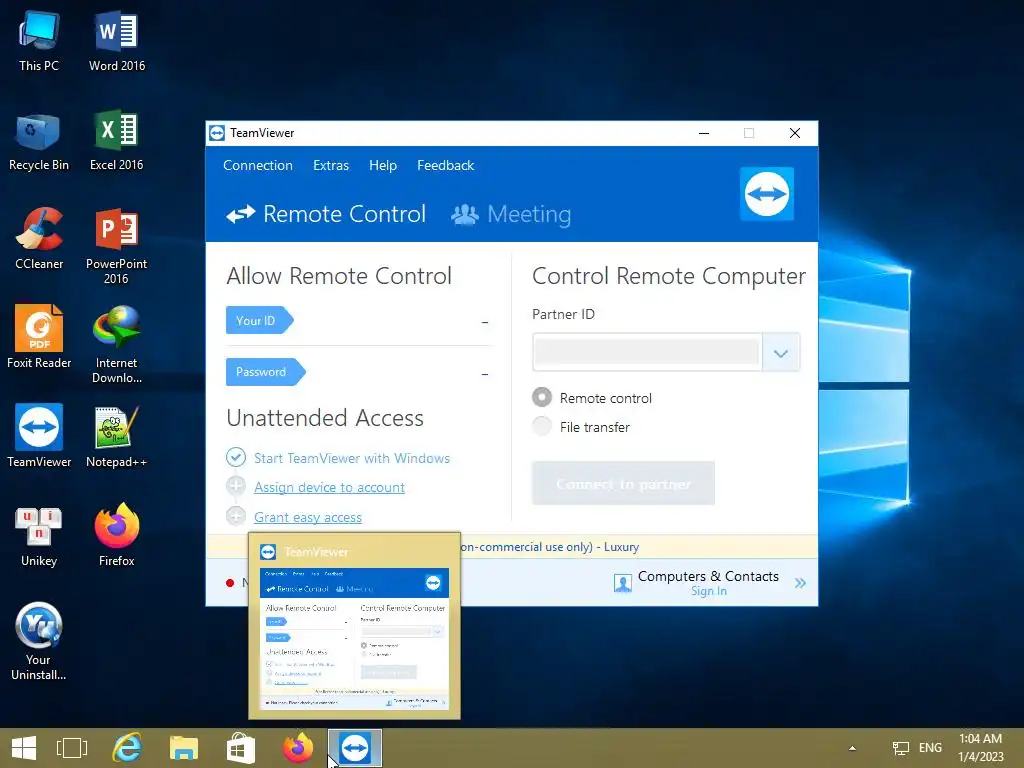Expand the Partner ID dropdown arrow
Screen dimensions: 1024x768
point(781,353)
